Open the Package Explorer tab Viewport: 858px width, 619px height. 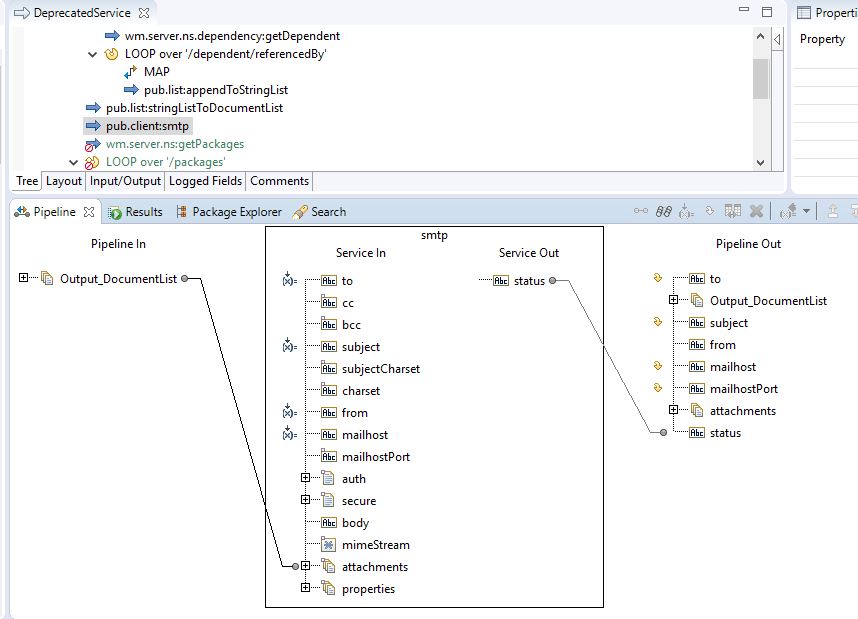click(228, 212)
